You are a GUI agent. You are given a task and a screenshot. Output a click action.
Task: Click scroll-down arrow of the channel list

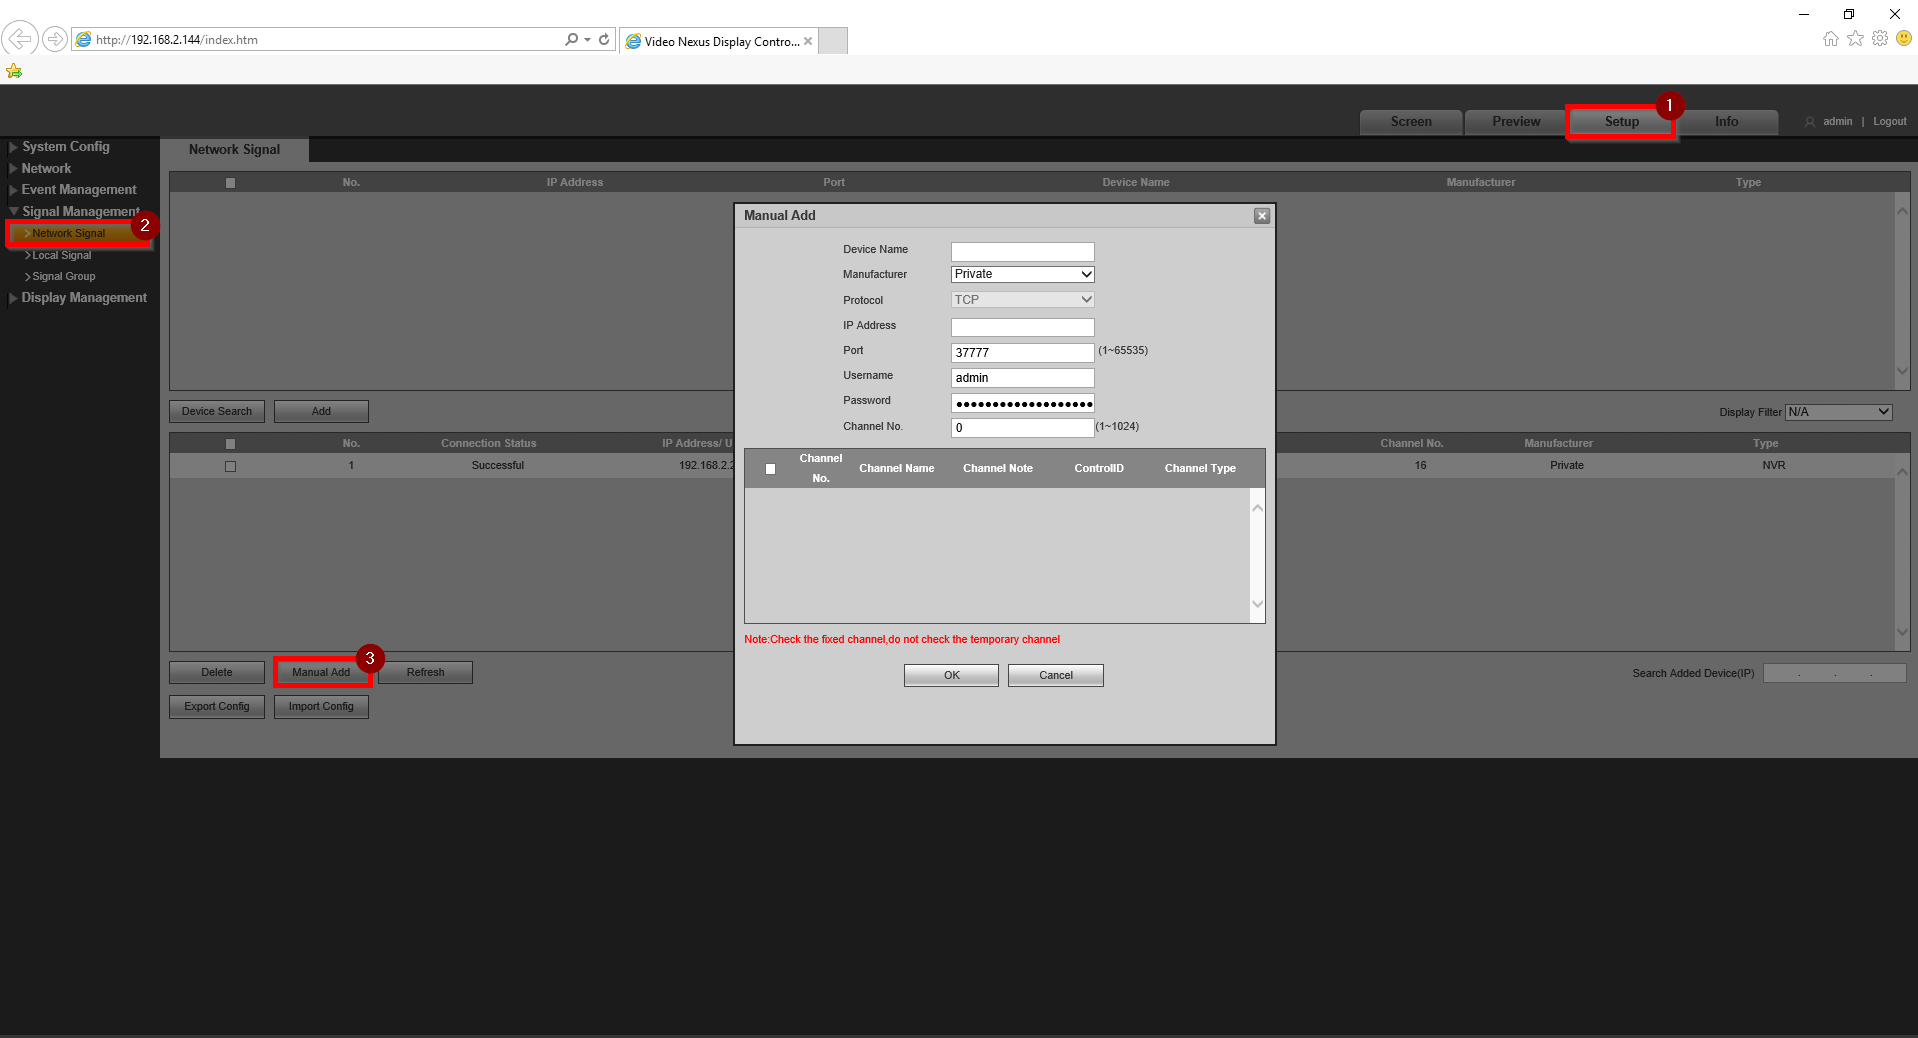(1258, 605)
